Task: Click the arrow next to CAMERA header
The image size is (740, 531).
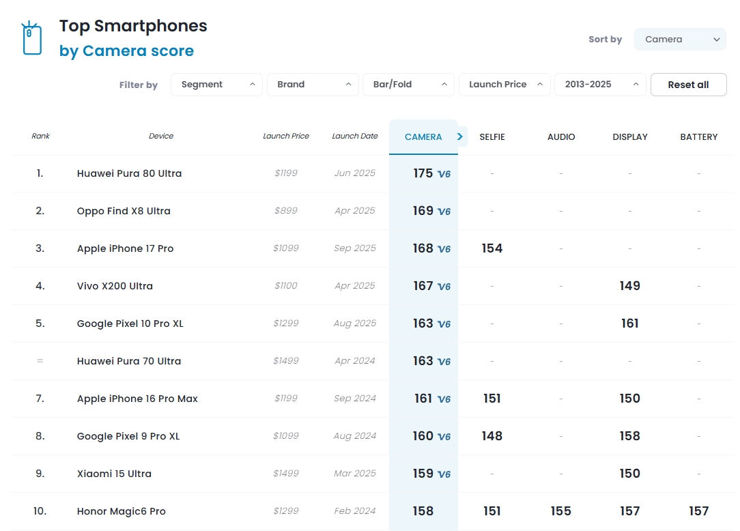Action: click(x=460, y=136)
